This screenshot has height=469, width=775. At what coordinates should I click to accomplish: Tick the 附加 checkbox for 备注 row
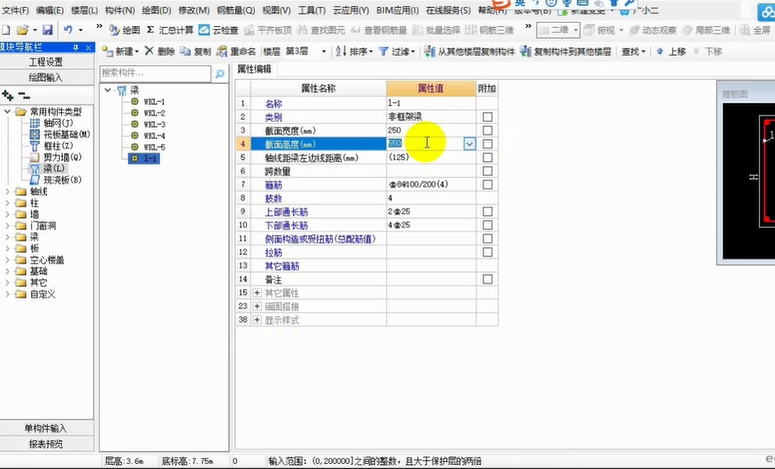[x=487, y=279]
